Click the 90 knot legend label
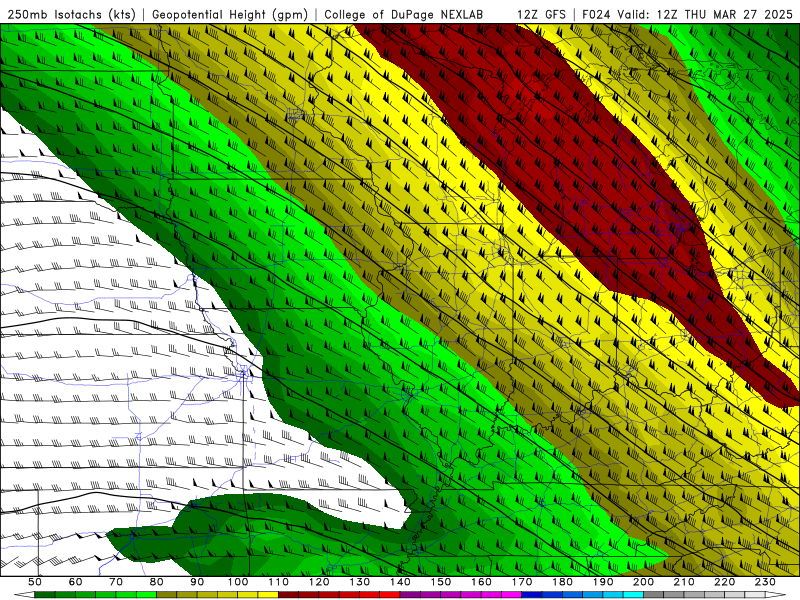Screen dimensions: 800x600 [x=197, y=582]
